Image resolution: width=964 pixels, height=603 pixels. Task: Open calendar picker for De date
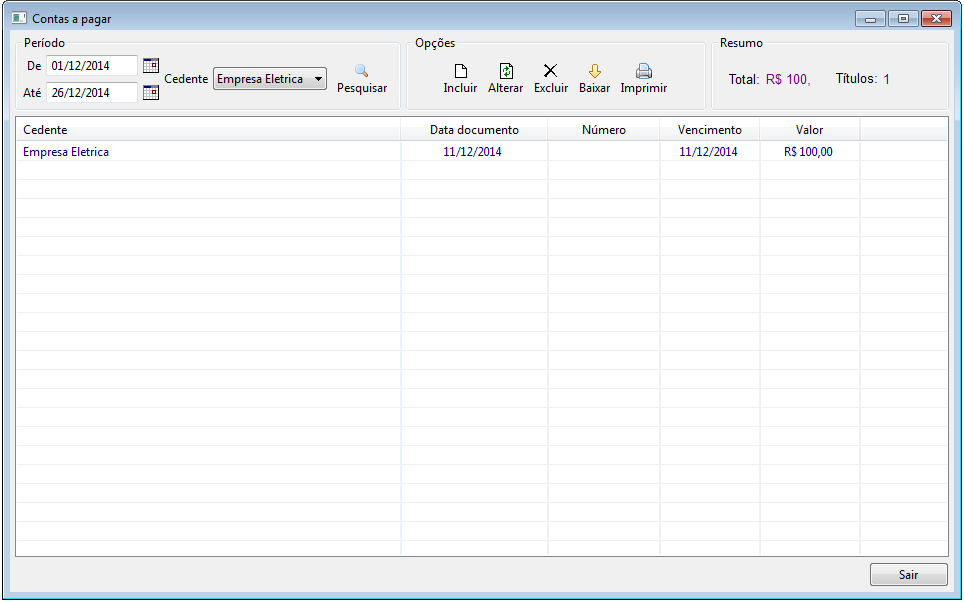(x=151, y=65)
